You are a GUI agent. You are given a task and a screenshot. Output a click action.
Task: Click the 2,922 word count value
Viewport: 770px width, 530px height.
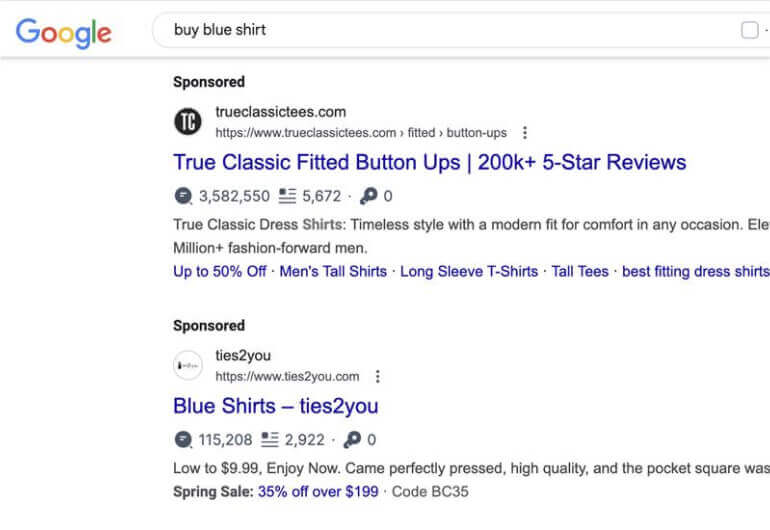pyautogui.click(x=304, y=440)
